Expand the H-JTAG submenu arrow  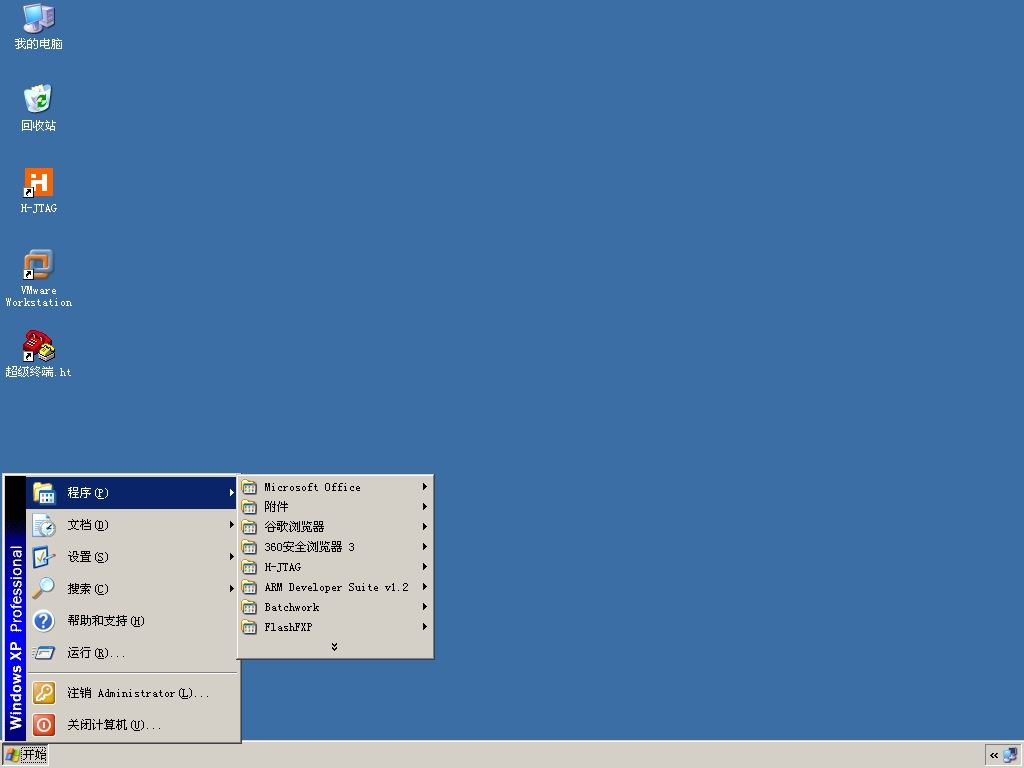click(424, 567)
